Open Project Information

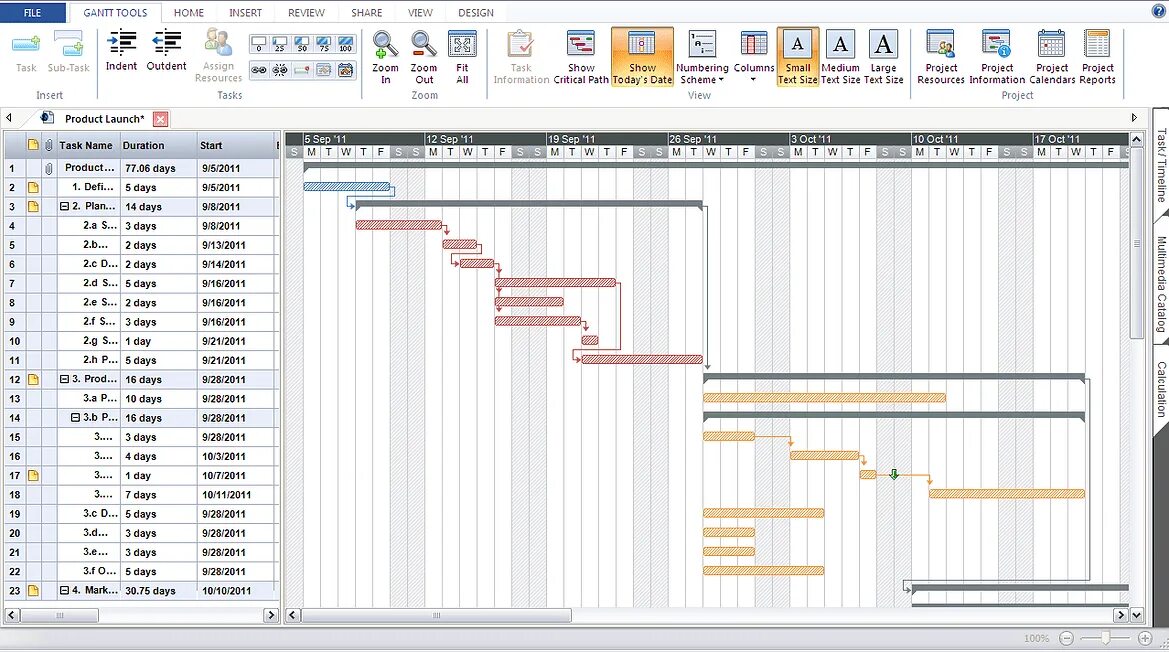point(997,57)
